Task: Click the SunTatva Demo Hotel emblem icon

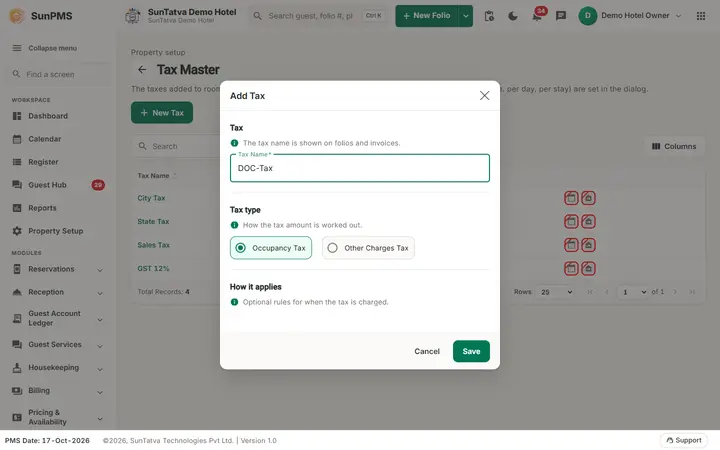Action: (133, 16)
